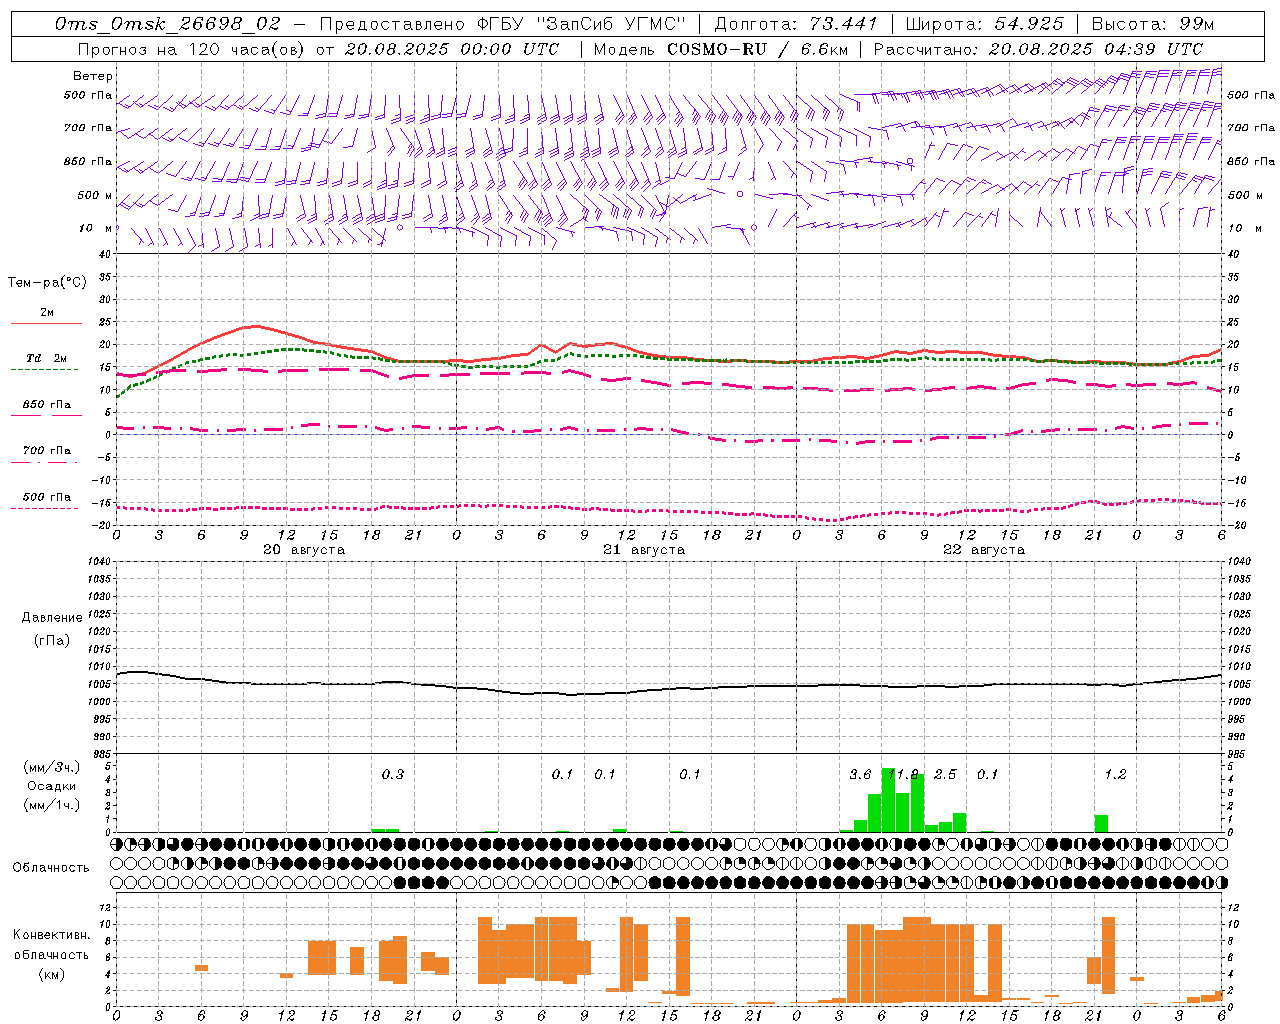Image resolution: width=1280 pixels, height=1024 pixels.
Task: Click the Давление pressure panel label
Action: (x=52, y=618)
